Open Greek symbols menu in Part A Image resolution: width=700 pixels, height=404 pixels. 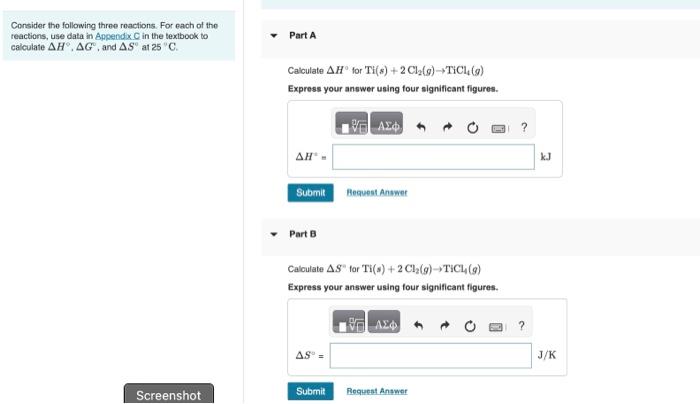point(387,124)
